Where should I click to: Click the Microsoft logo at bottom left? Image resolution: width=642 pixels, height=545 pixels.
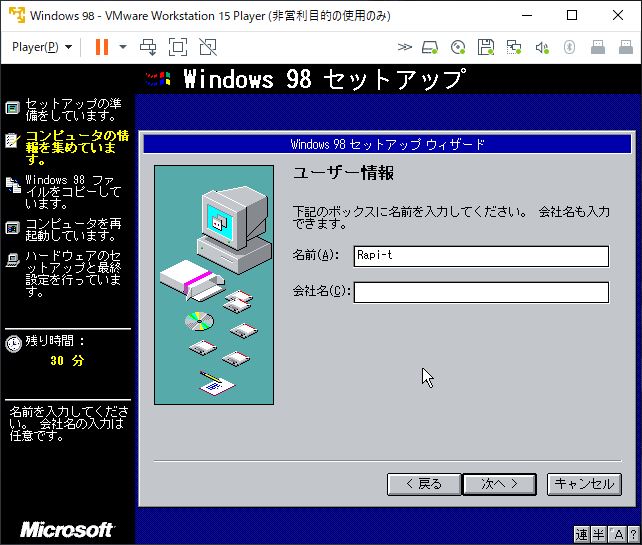click(67, 529)
